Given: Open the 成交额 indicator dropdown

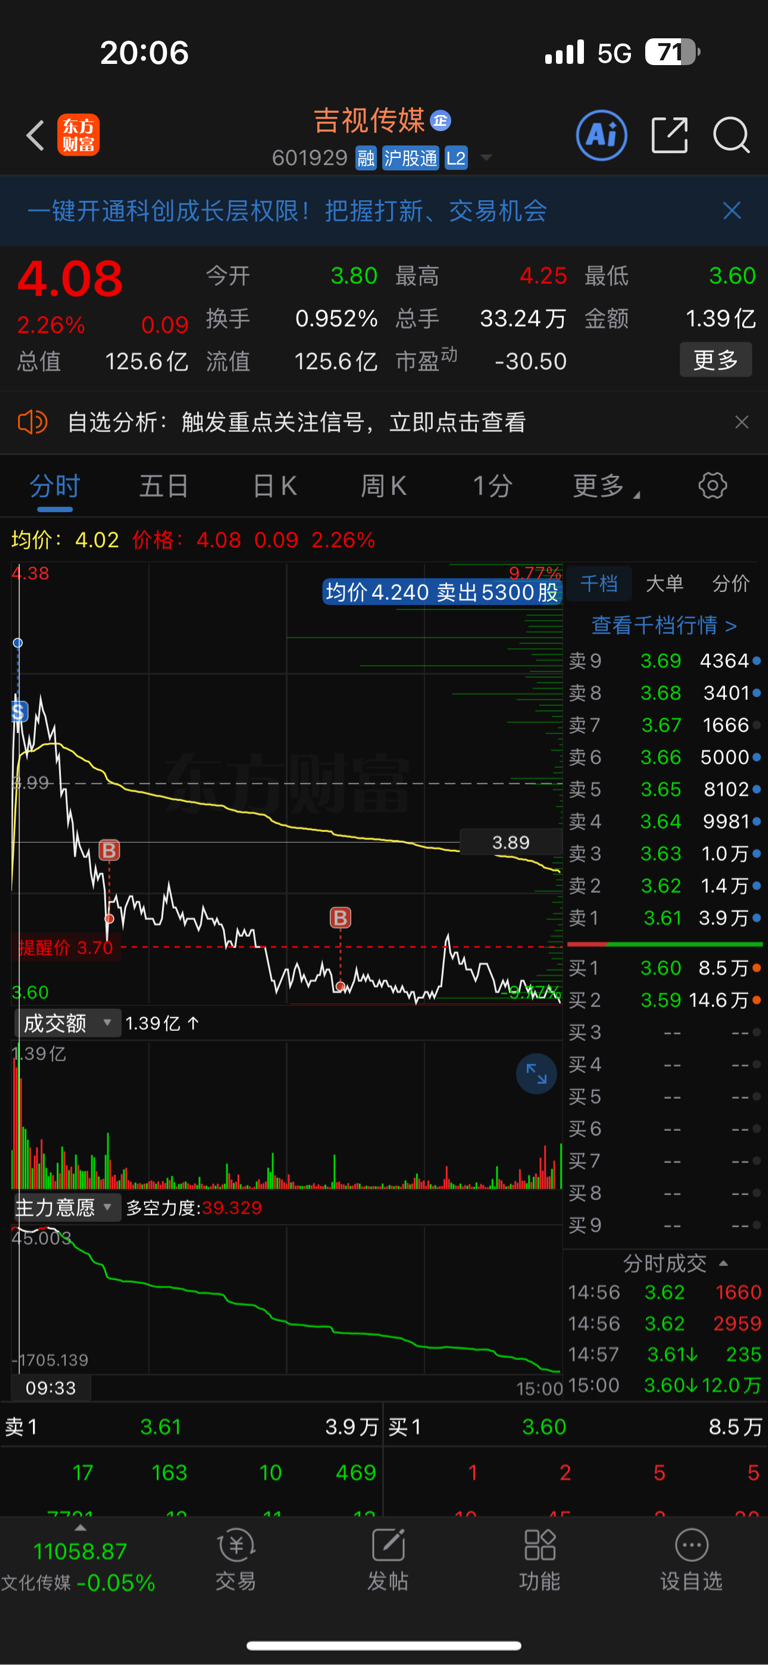Looking at the screenshot, I should pyautogui.click(x=68, y=1023).
